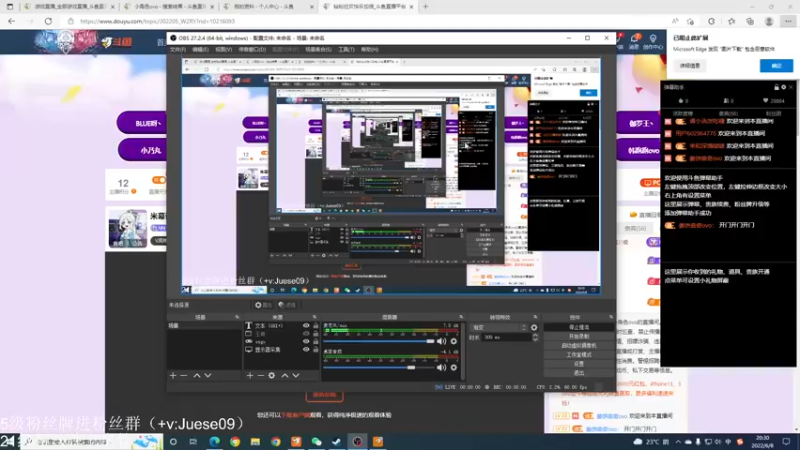Image resolution: width=800 pixels, height=450 pixels.
Task: Open the 场景集合(S) menu in OBS
Action: pyautogui.click(x=318, y=49)
